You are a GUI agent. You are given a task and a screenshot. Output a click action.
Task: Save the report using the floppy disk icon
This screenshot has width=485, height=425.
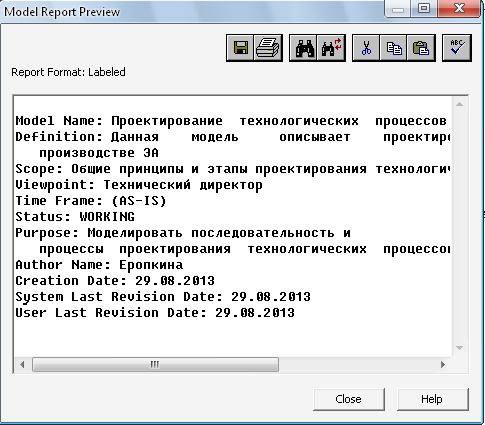[240, 48]
